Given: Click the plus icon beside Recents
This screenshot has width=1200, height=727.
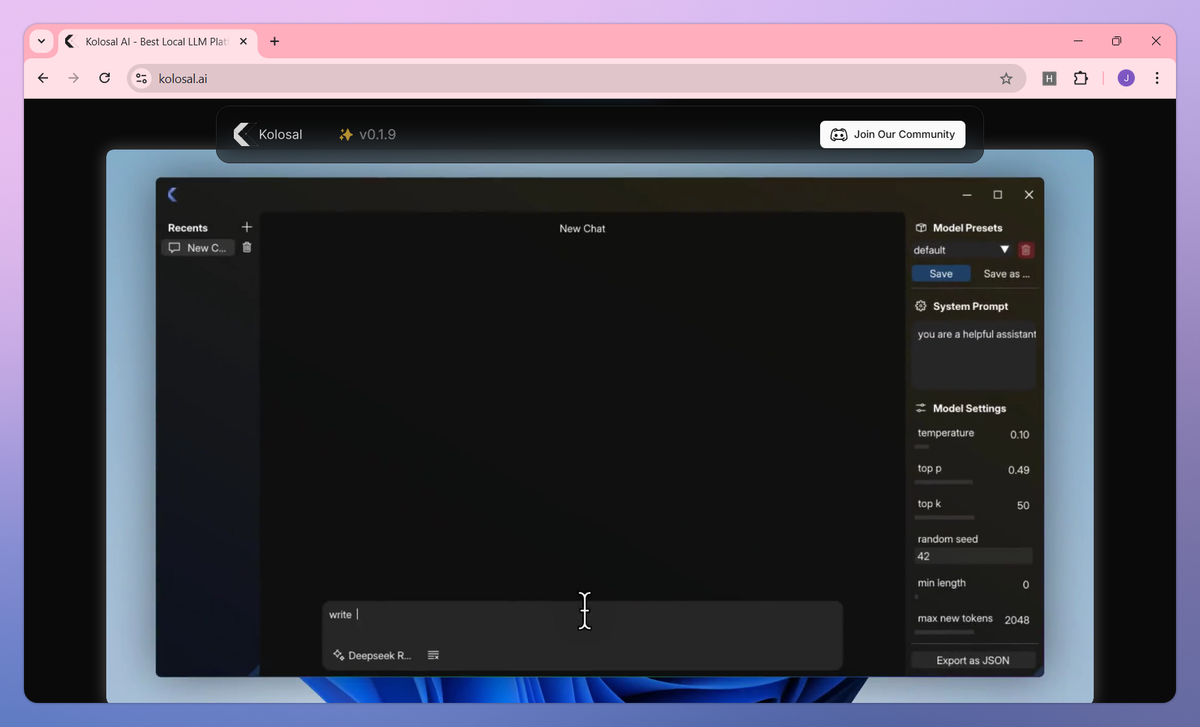Looking at the screenshot, I should 247,227.
